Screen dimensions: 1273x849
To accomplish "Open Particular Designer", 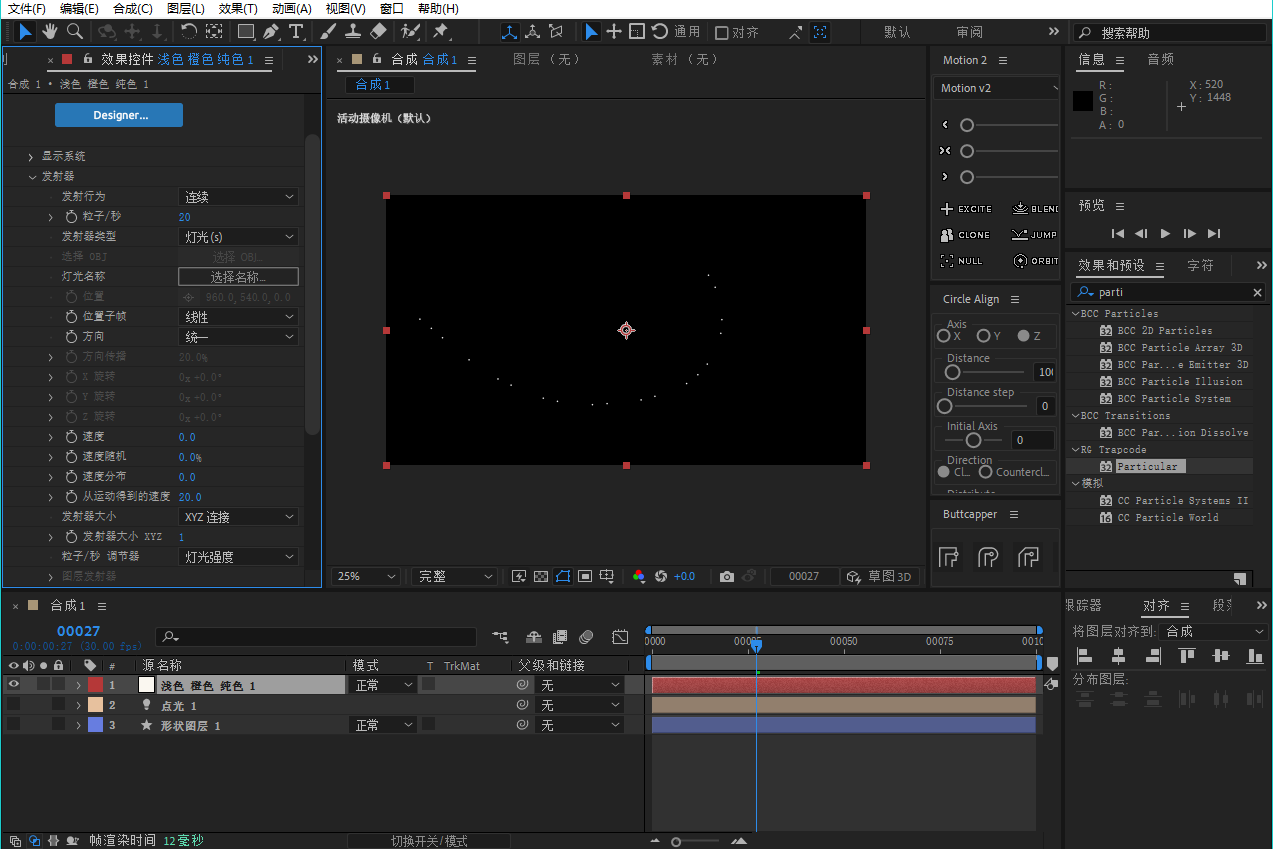I will [119, 115].
